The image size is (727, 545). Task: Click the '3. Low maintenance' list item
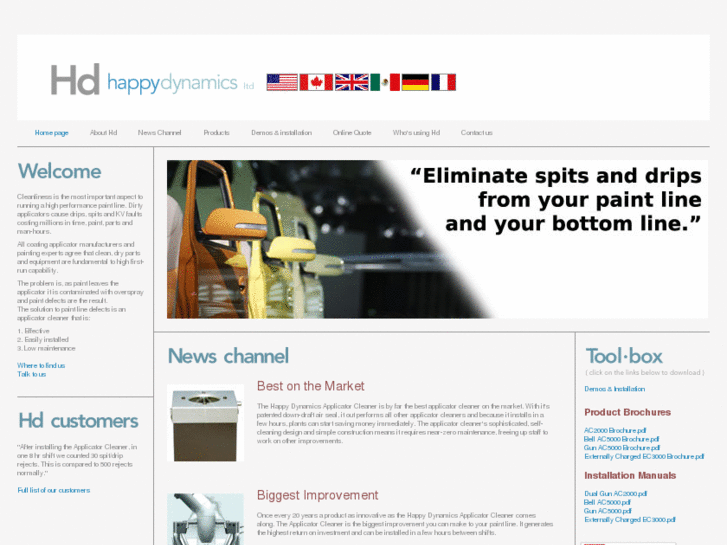[46, 348]
